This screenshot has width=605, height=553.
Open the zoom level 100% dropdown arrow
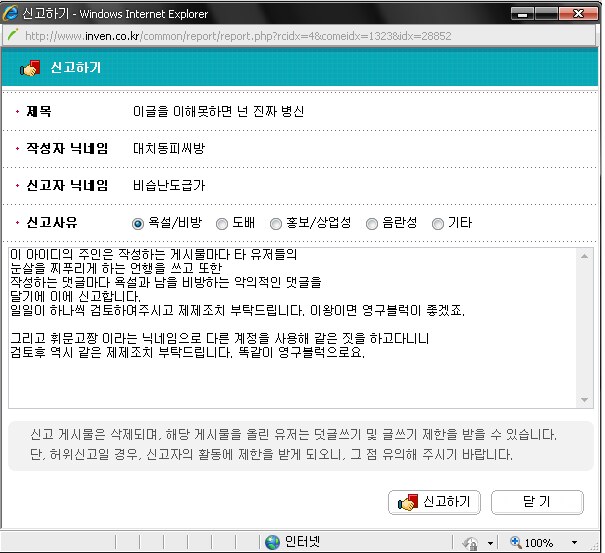(574, 542)
